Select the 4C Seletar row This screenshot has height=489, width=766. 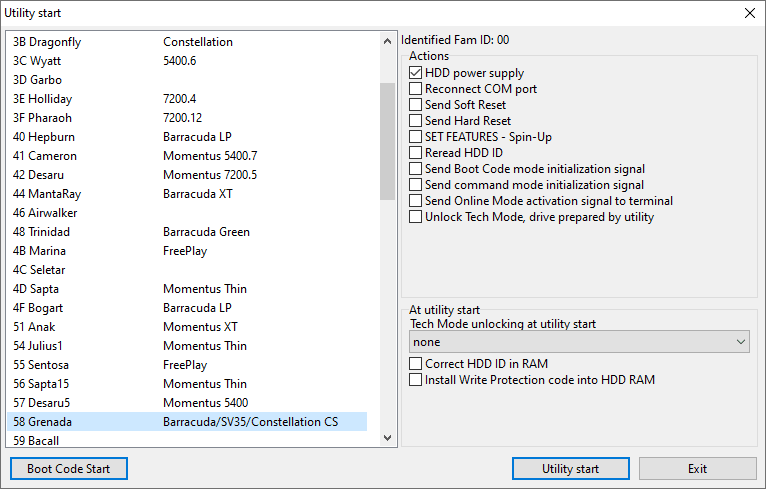(x=187, y=270)
